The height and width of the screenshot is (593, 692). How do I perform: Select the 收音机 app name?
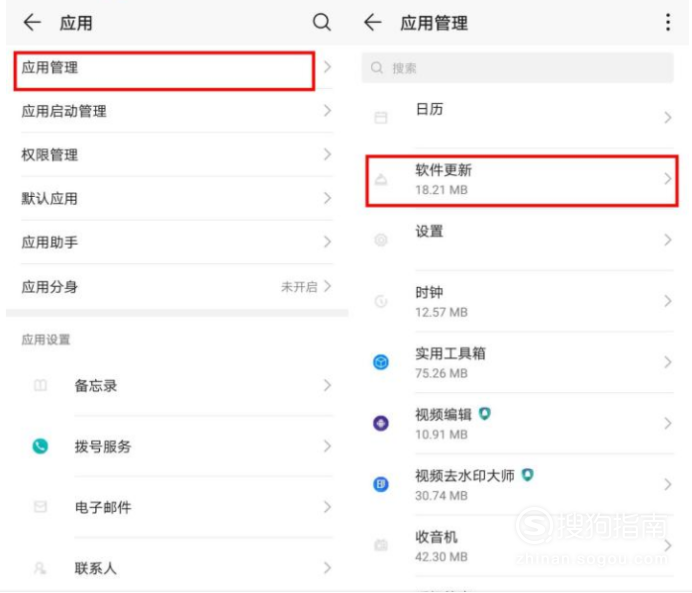coord(436,537)
